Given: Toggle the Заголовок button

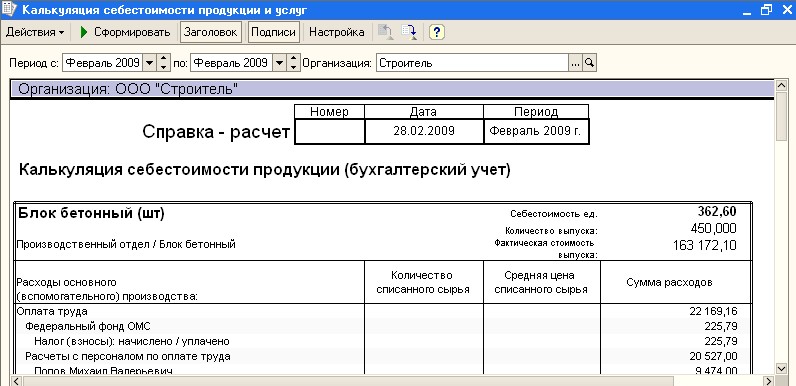Looking at the screenshot, I should tap(211, 32).
